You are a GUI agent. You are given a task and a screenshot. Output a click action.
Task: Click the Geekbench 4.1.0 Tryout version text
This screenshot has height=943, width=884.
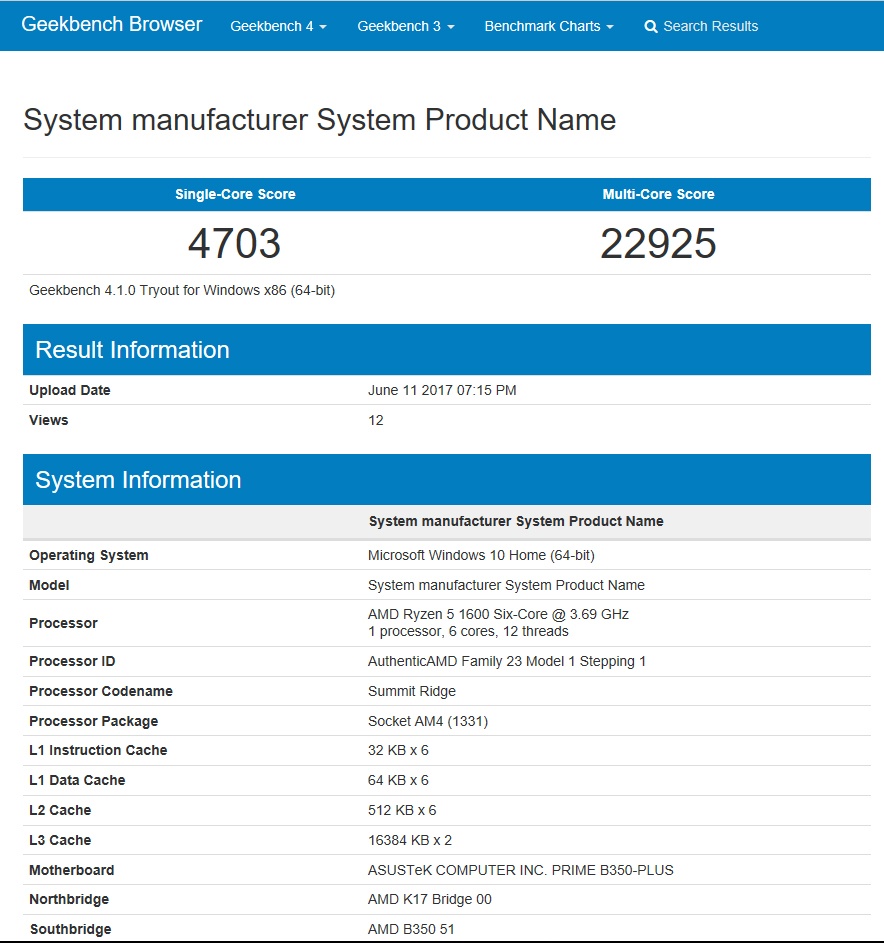(182, 290)
